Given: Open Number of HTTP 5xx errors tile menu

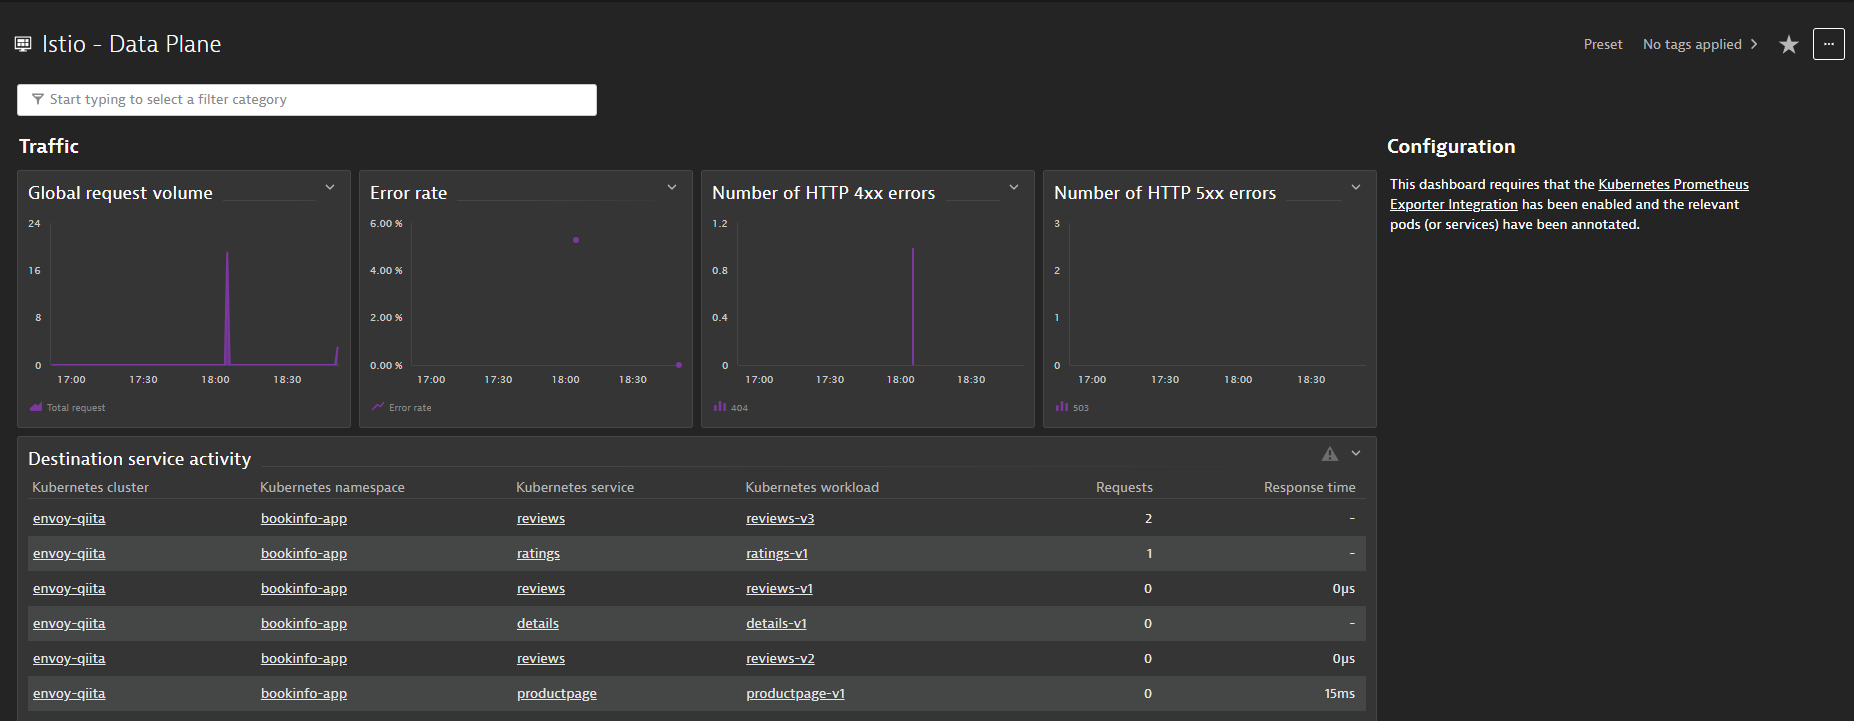Looking at the screenshot, I should (x=1356, y=187).
